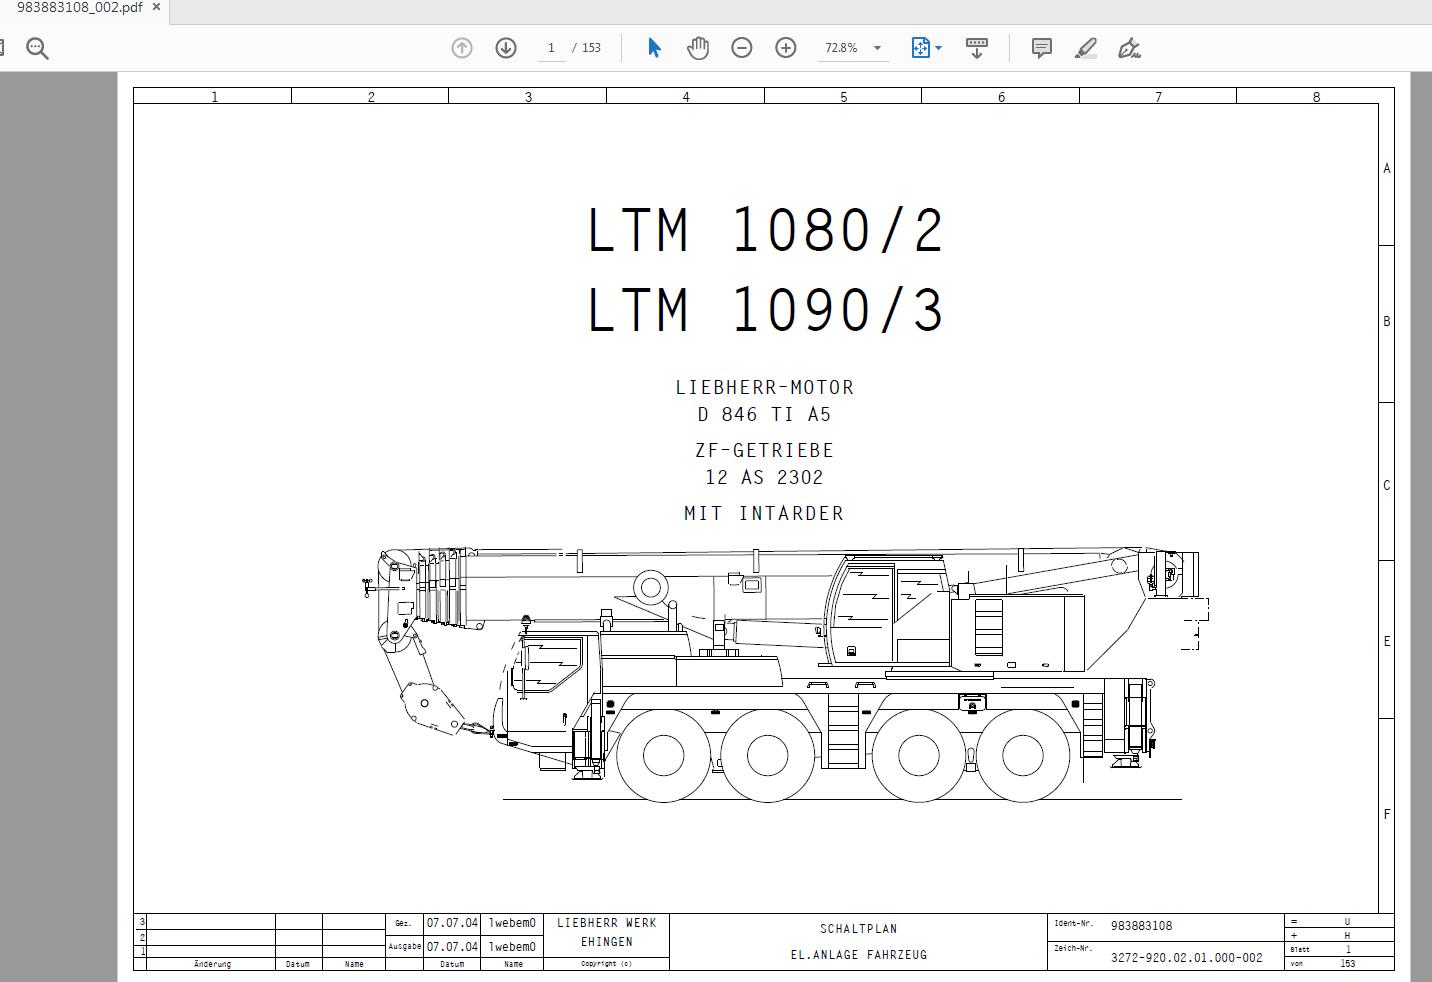Click the 'Copyright (c)' text
1432x982 pixels.
[607, 964]
